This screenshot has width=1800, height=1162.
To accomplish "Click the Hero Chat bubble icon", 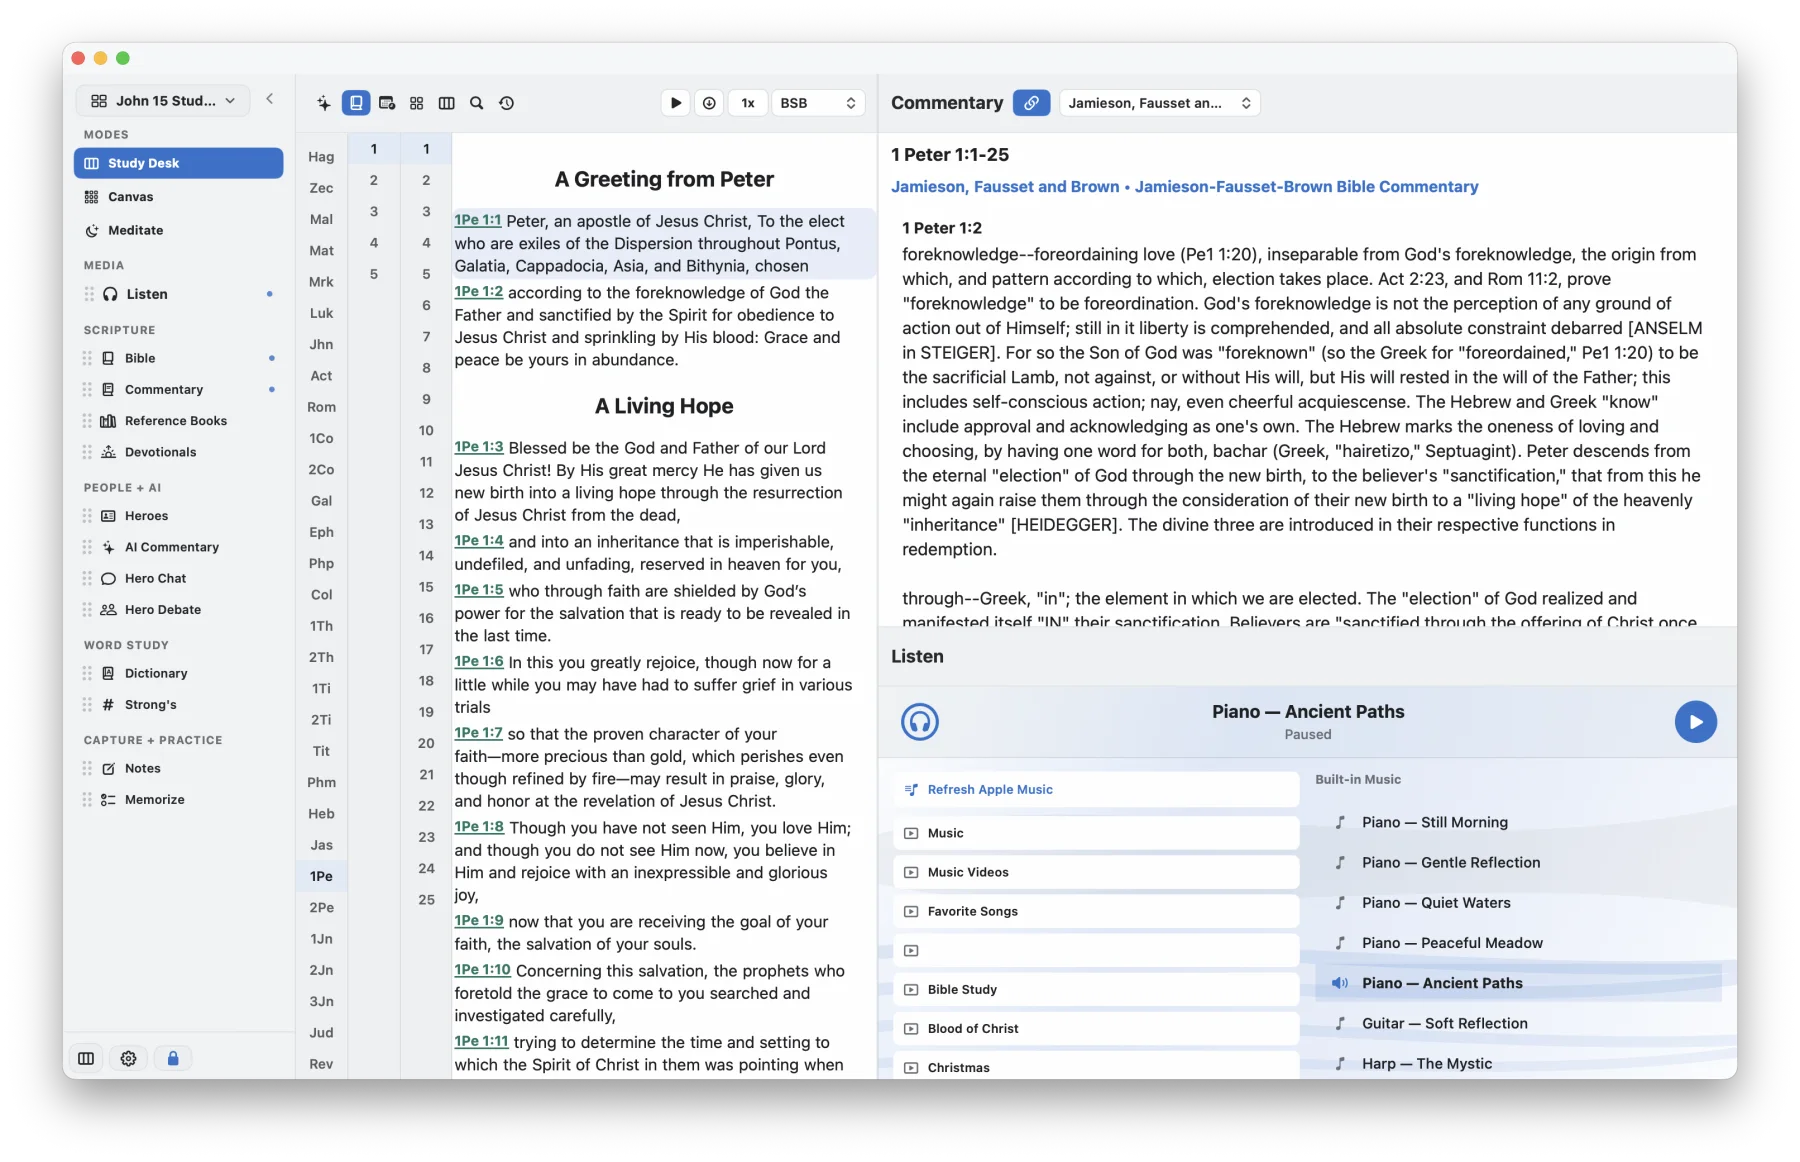I will pyautogui.click(x=108, y=578).
